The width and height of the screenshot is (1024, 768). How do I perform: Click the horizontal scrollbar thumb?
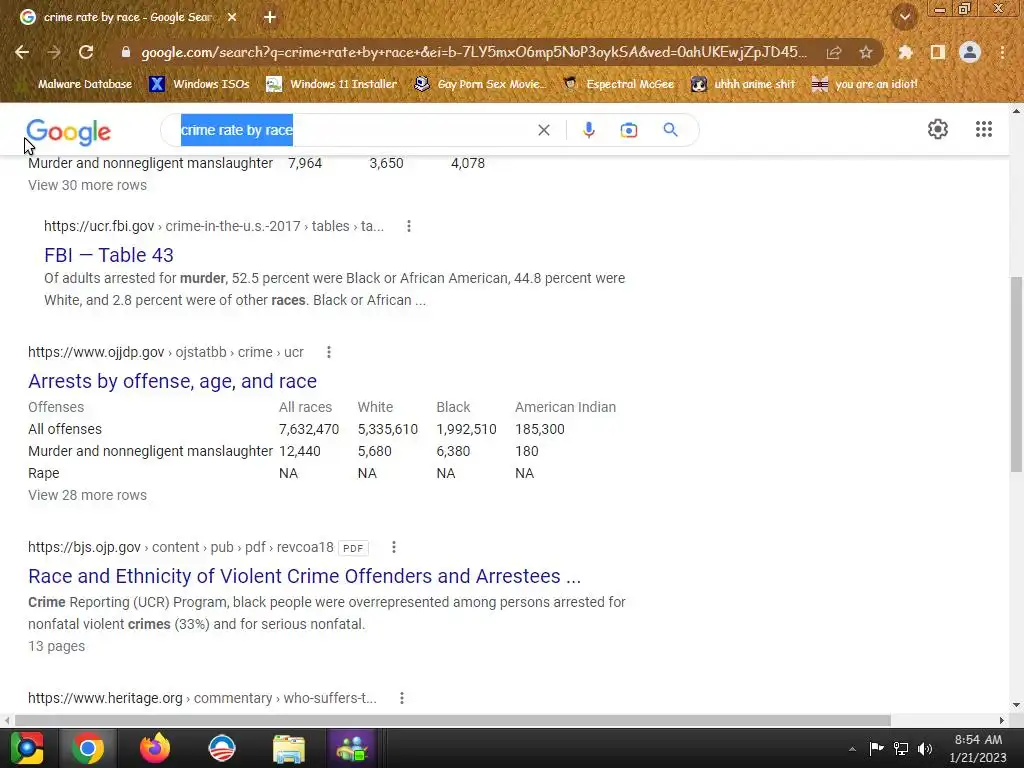point(453,720)
